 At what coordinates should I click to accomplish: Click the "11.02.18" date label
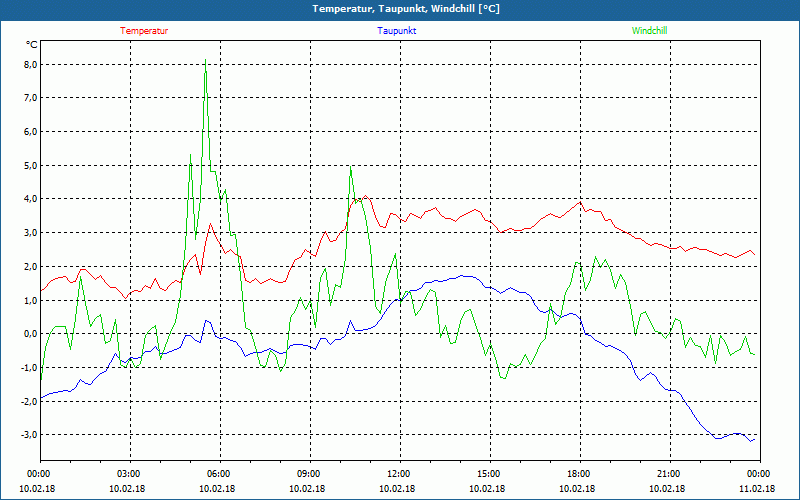pyautogui.click(x=757, y=489)
